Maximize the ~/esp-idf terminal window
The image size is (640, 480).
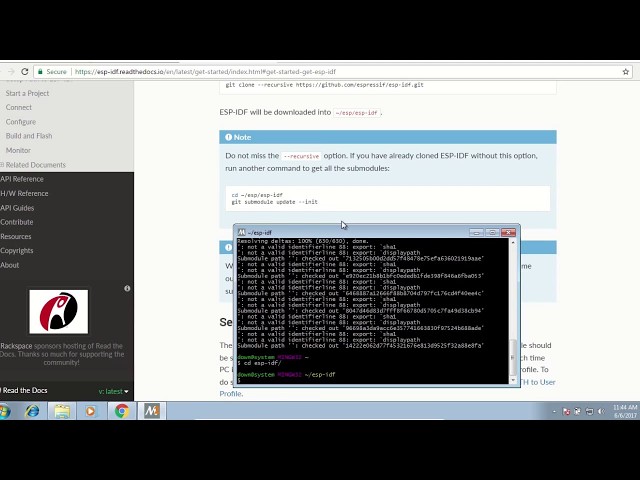pos(492,232)
